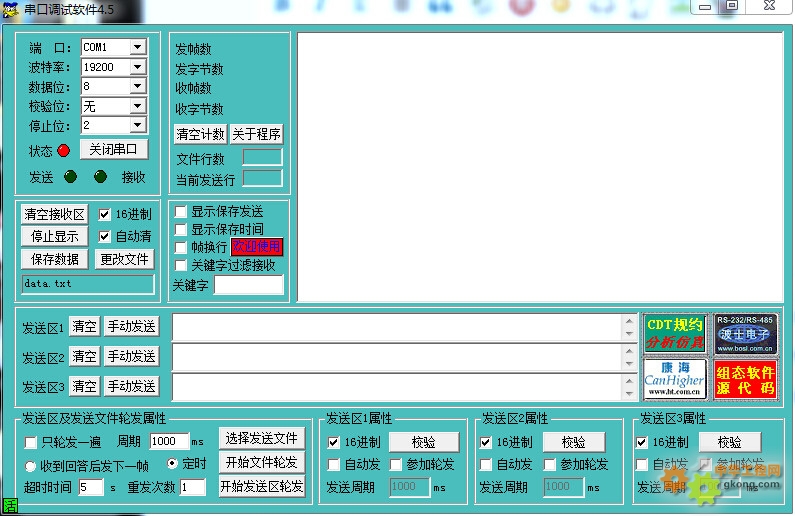Select the 定时 radio button
Image resolution: width=795 pixels, height=516 pixels.
tap(172, 463)
